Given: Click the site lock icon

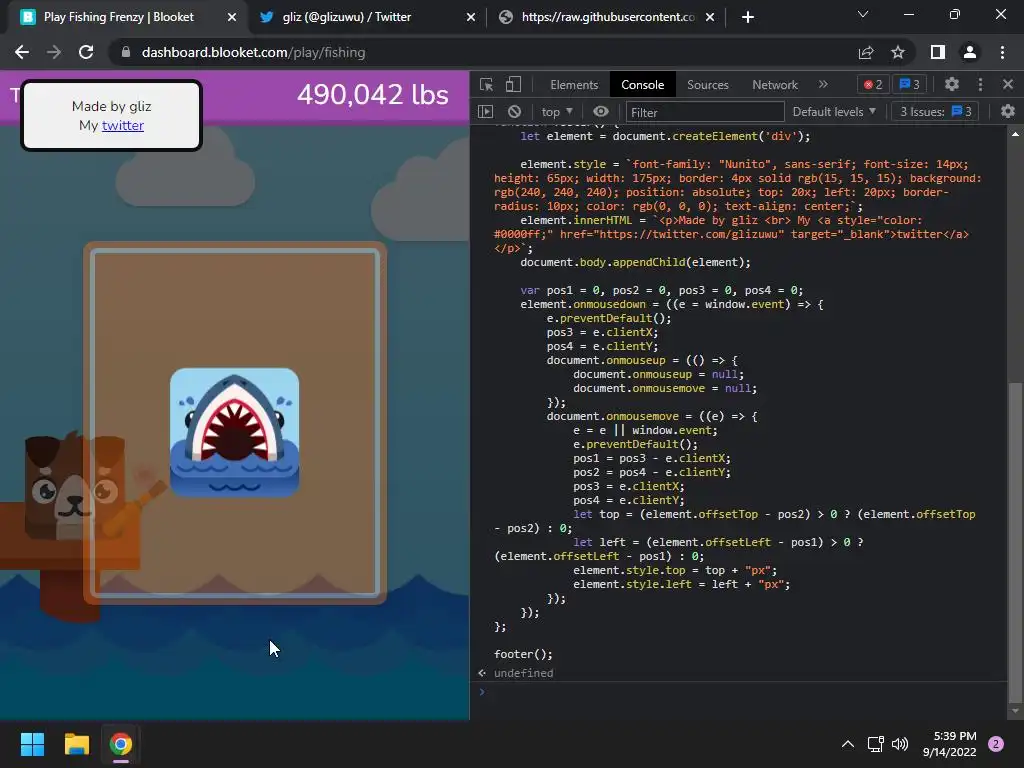Looking at the screenshot, I should (126, 52).
